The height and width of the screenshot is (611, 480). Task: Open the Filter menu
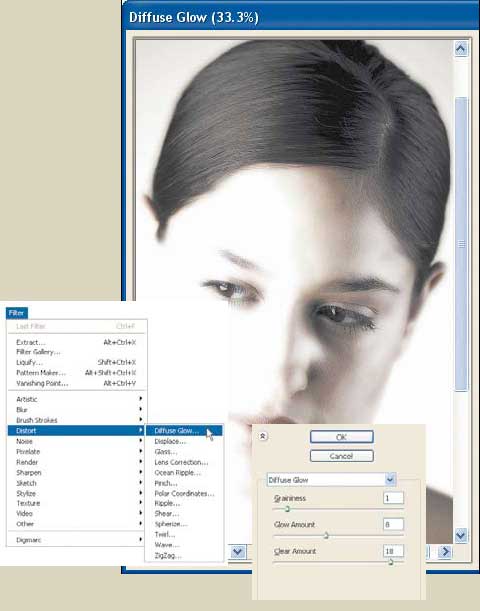point(16,313)
